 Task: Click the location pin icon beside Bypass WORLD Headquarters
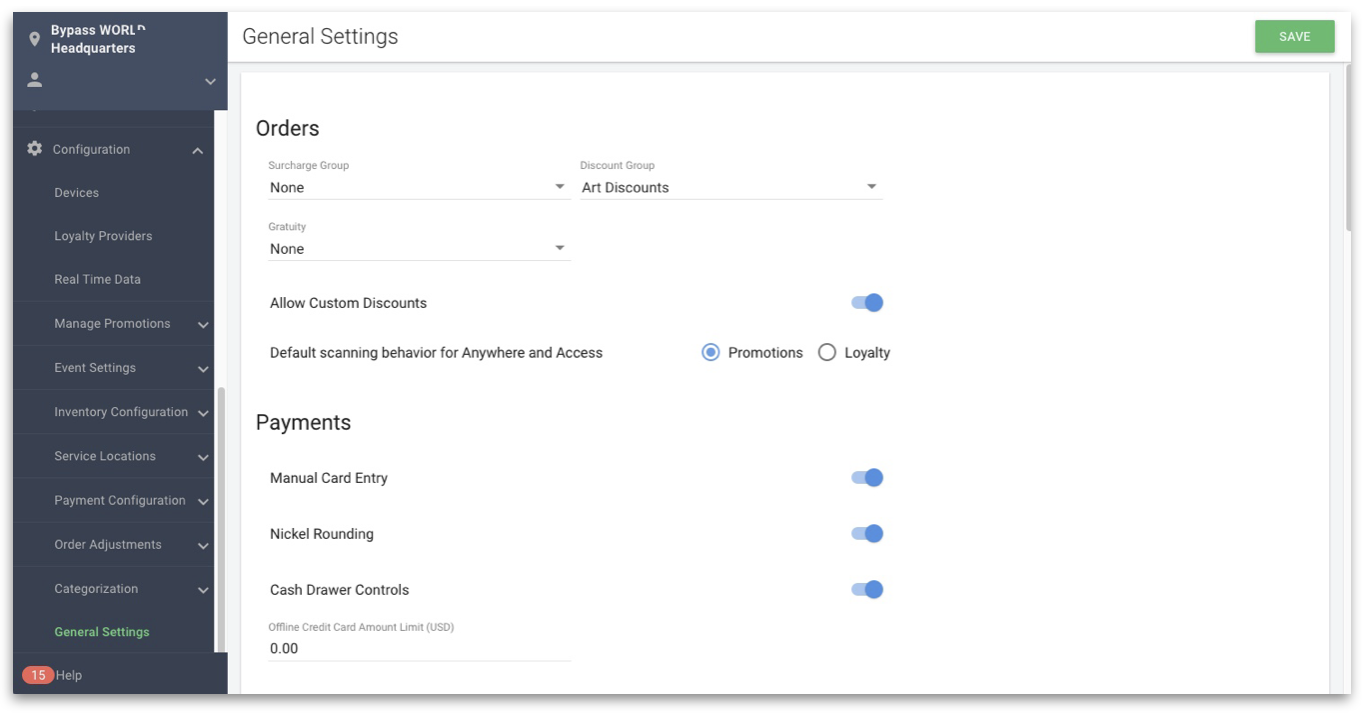35,39
